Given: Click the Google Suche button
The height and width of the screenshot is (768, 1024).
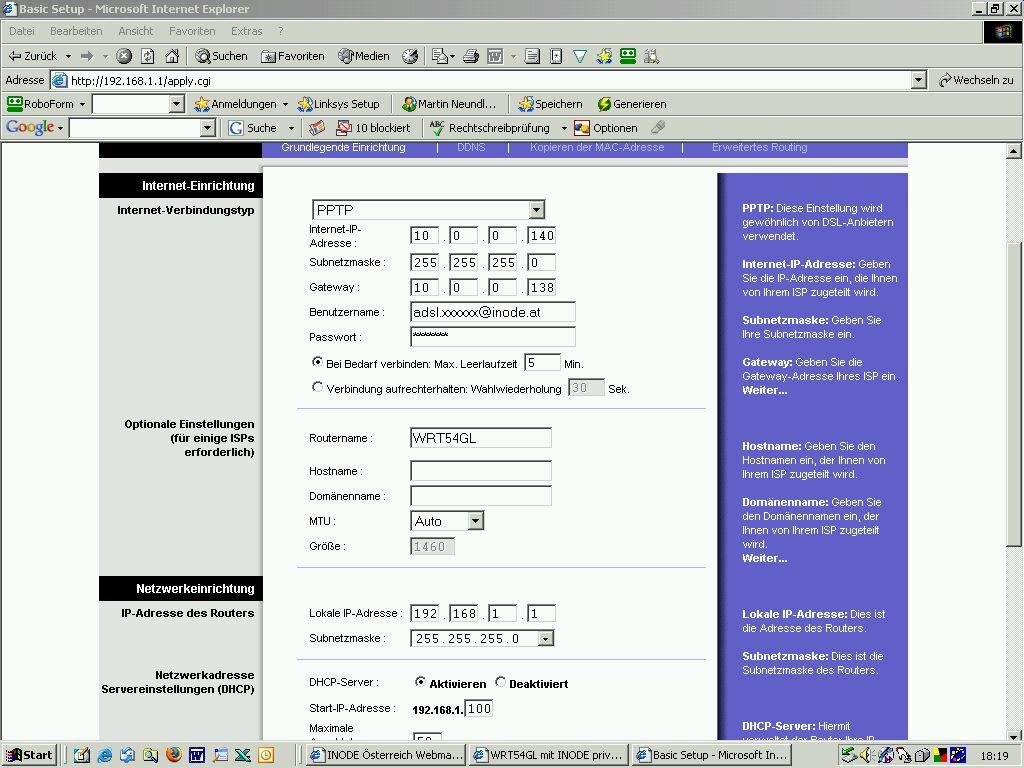Looking at the screenshot, I should point(253,128).
